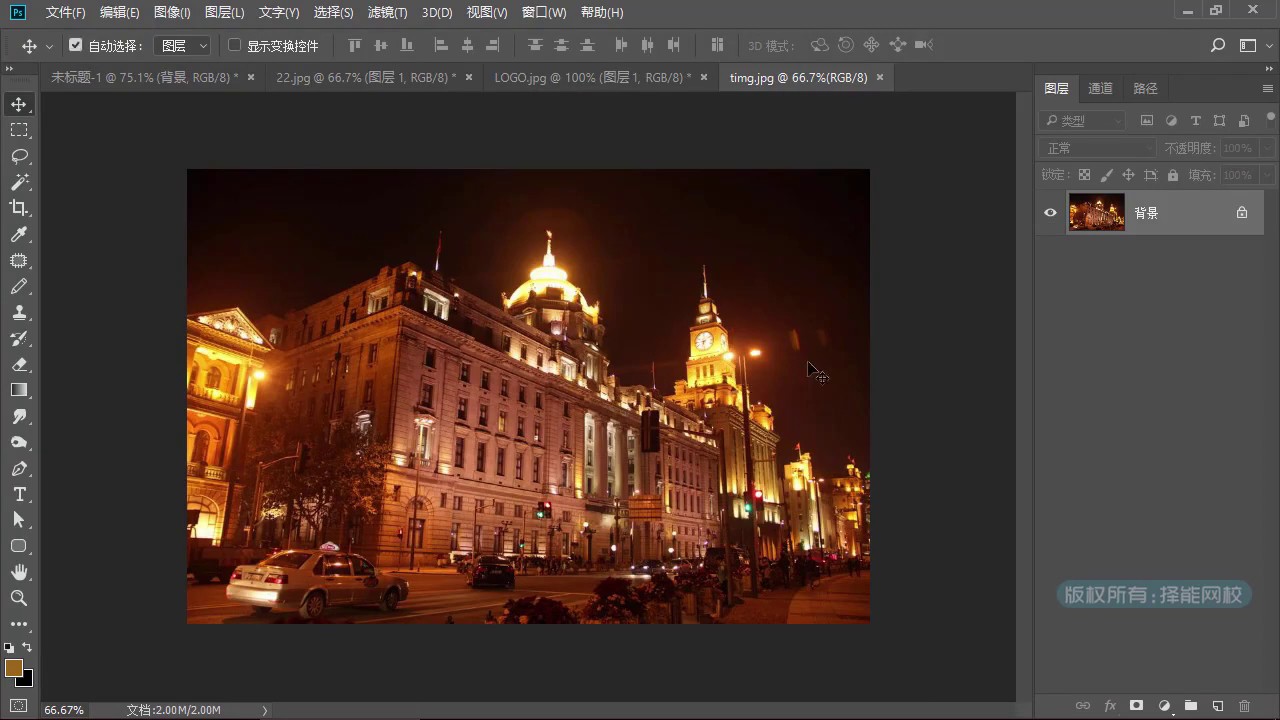Open the 图像(I) menu
Viewport: 1280px width, 720px height.
pyautogui.click(x=172, y=13)
